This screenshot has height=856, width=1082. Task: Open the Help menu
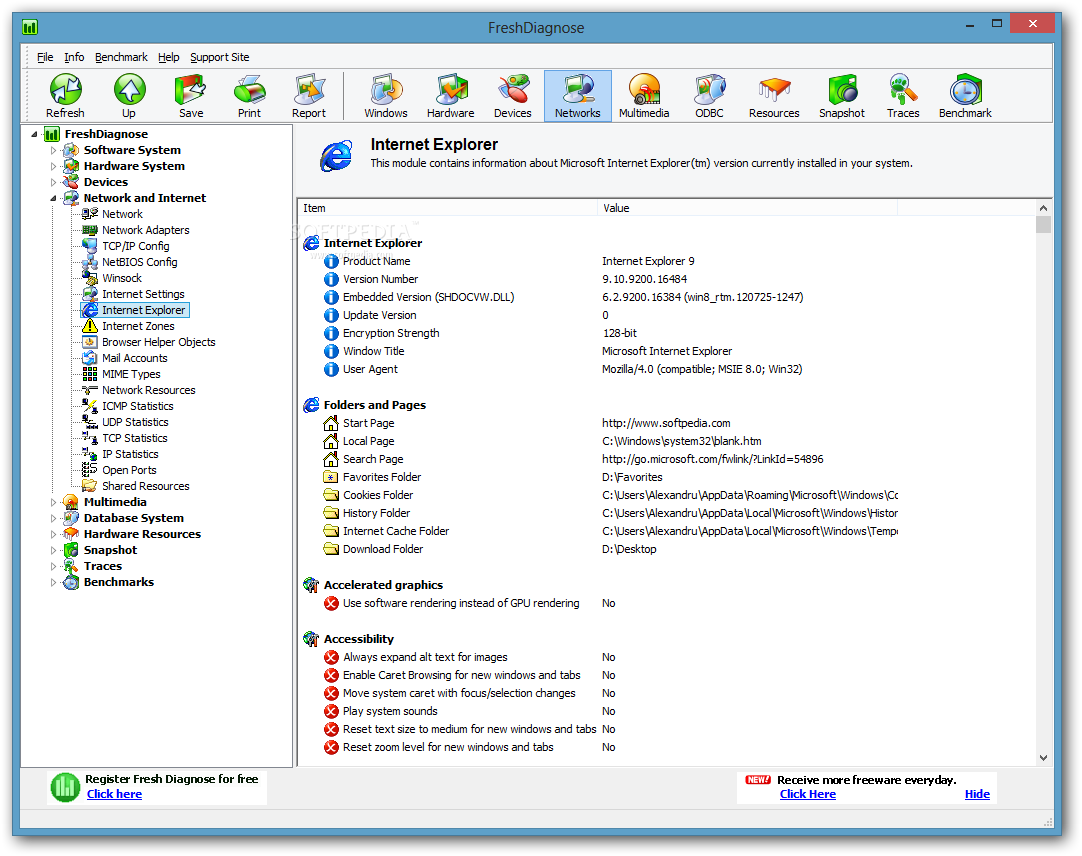(168, 57)
